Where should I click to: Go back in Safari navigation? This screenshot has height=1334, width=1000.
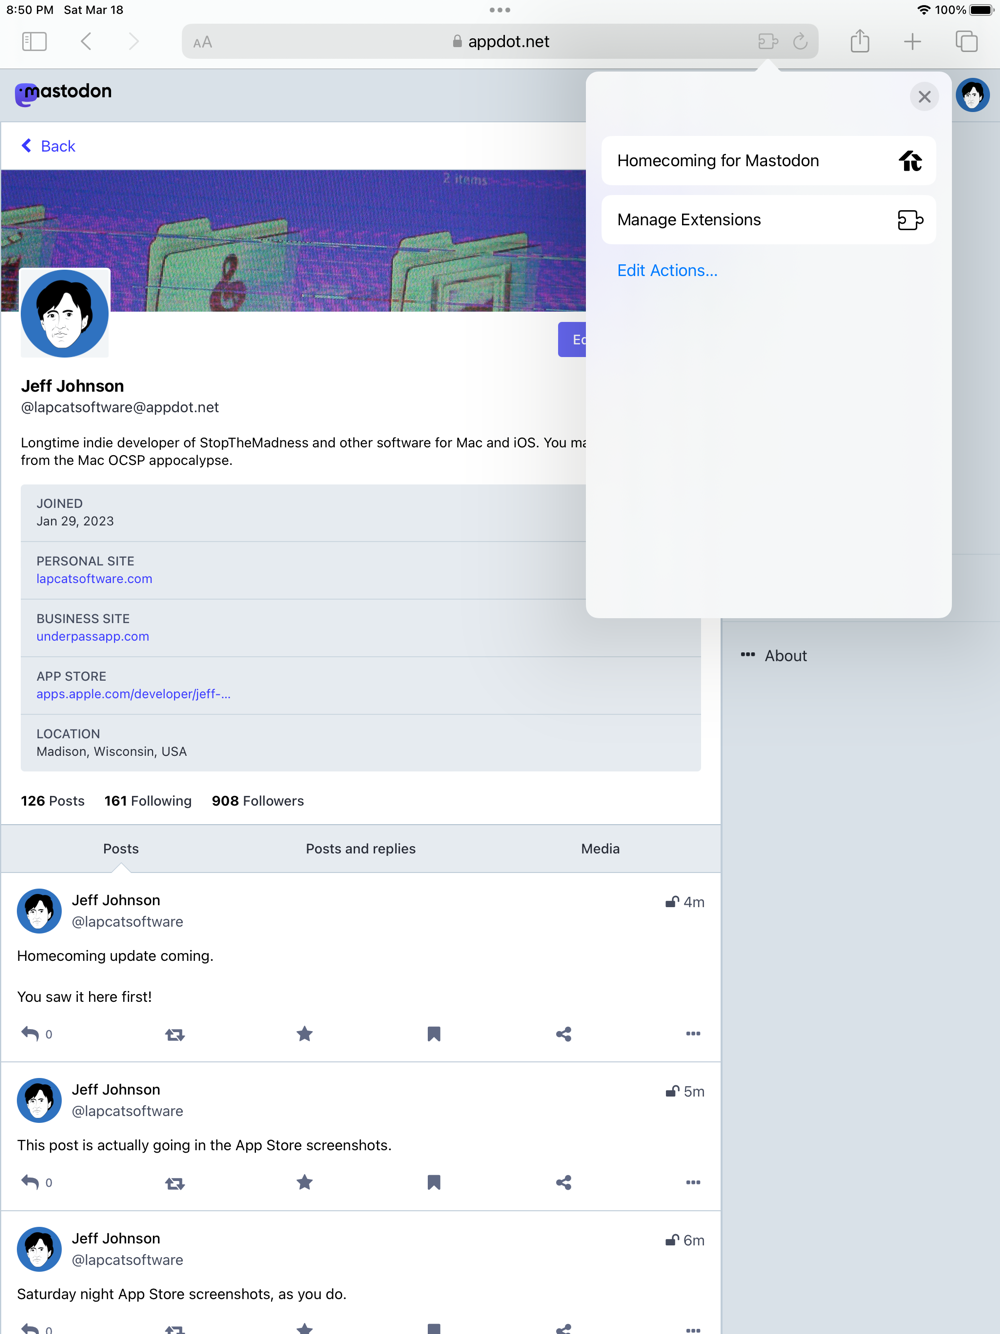point(86,41)
